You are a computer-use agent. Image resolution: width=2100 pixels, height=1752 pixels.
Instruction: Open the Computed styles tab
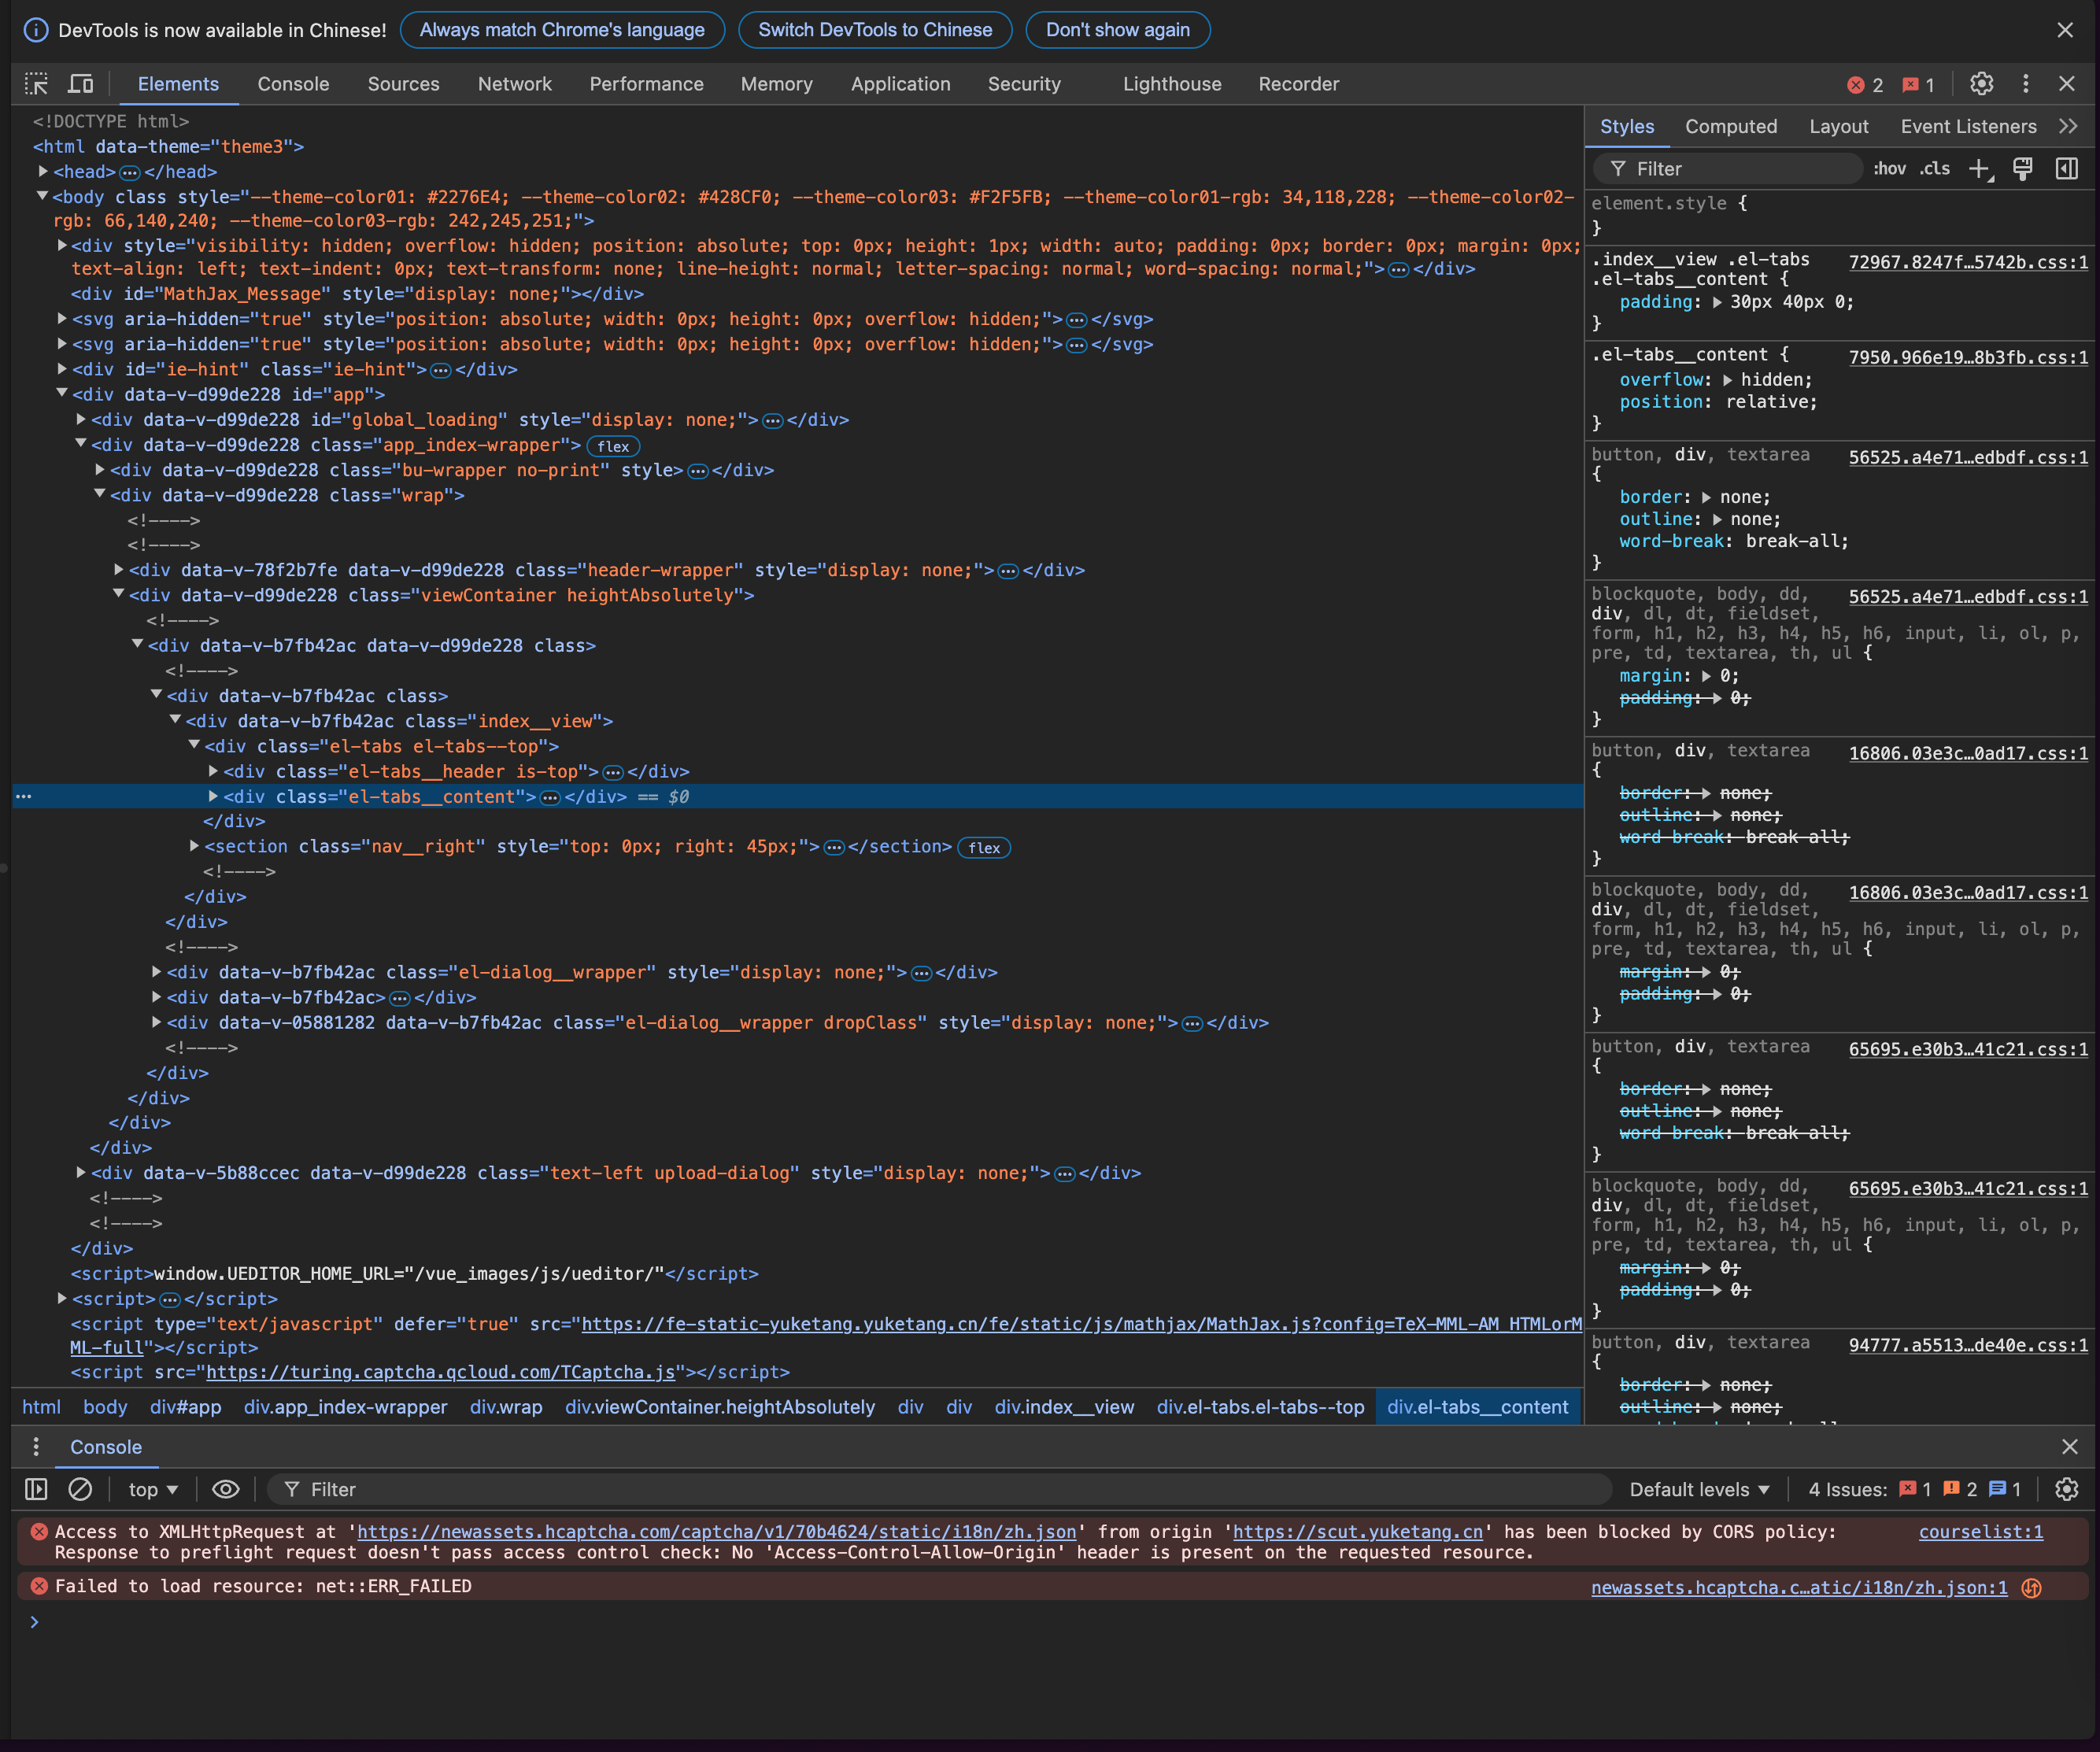tap(1730, 127)
